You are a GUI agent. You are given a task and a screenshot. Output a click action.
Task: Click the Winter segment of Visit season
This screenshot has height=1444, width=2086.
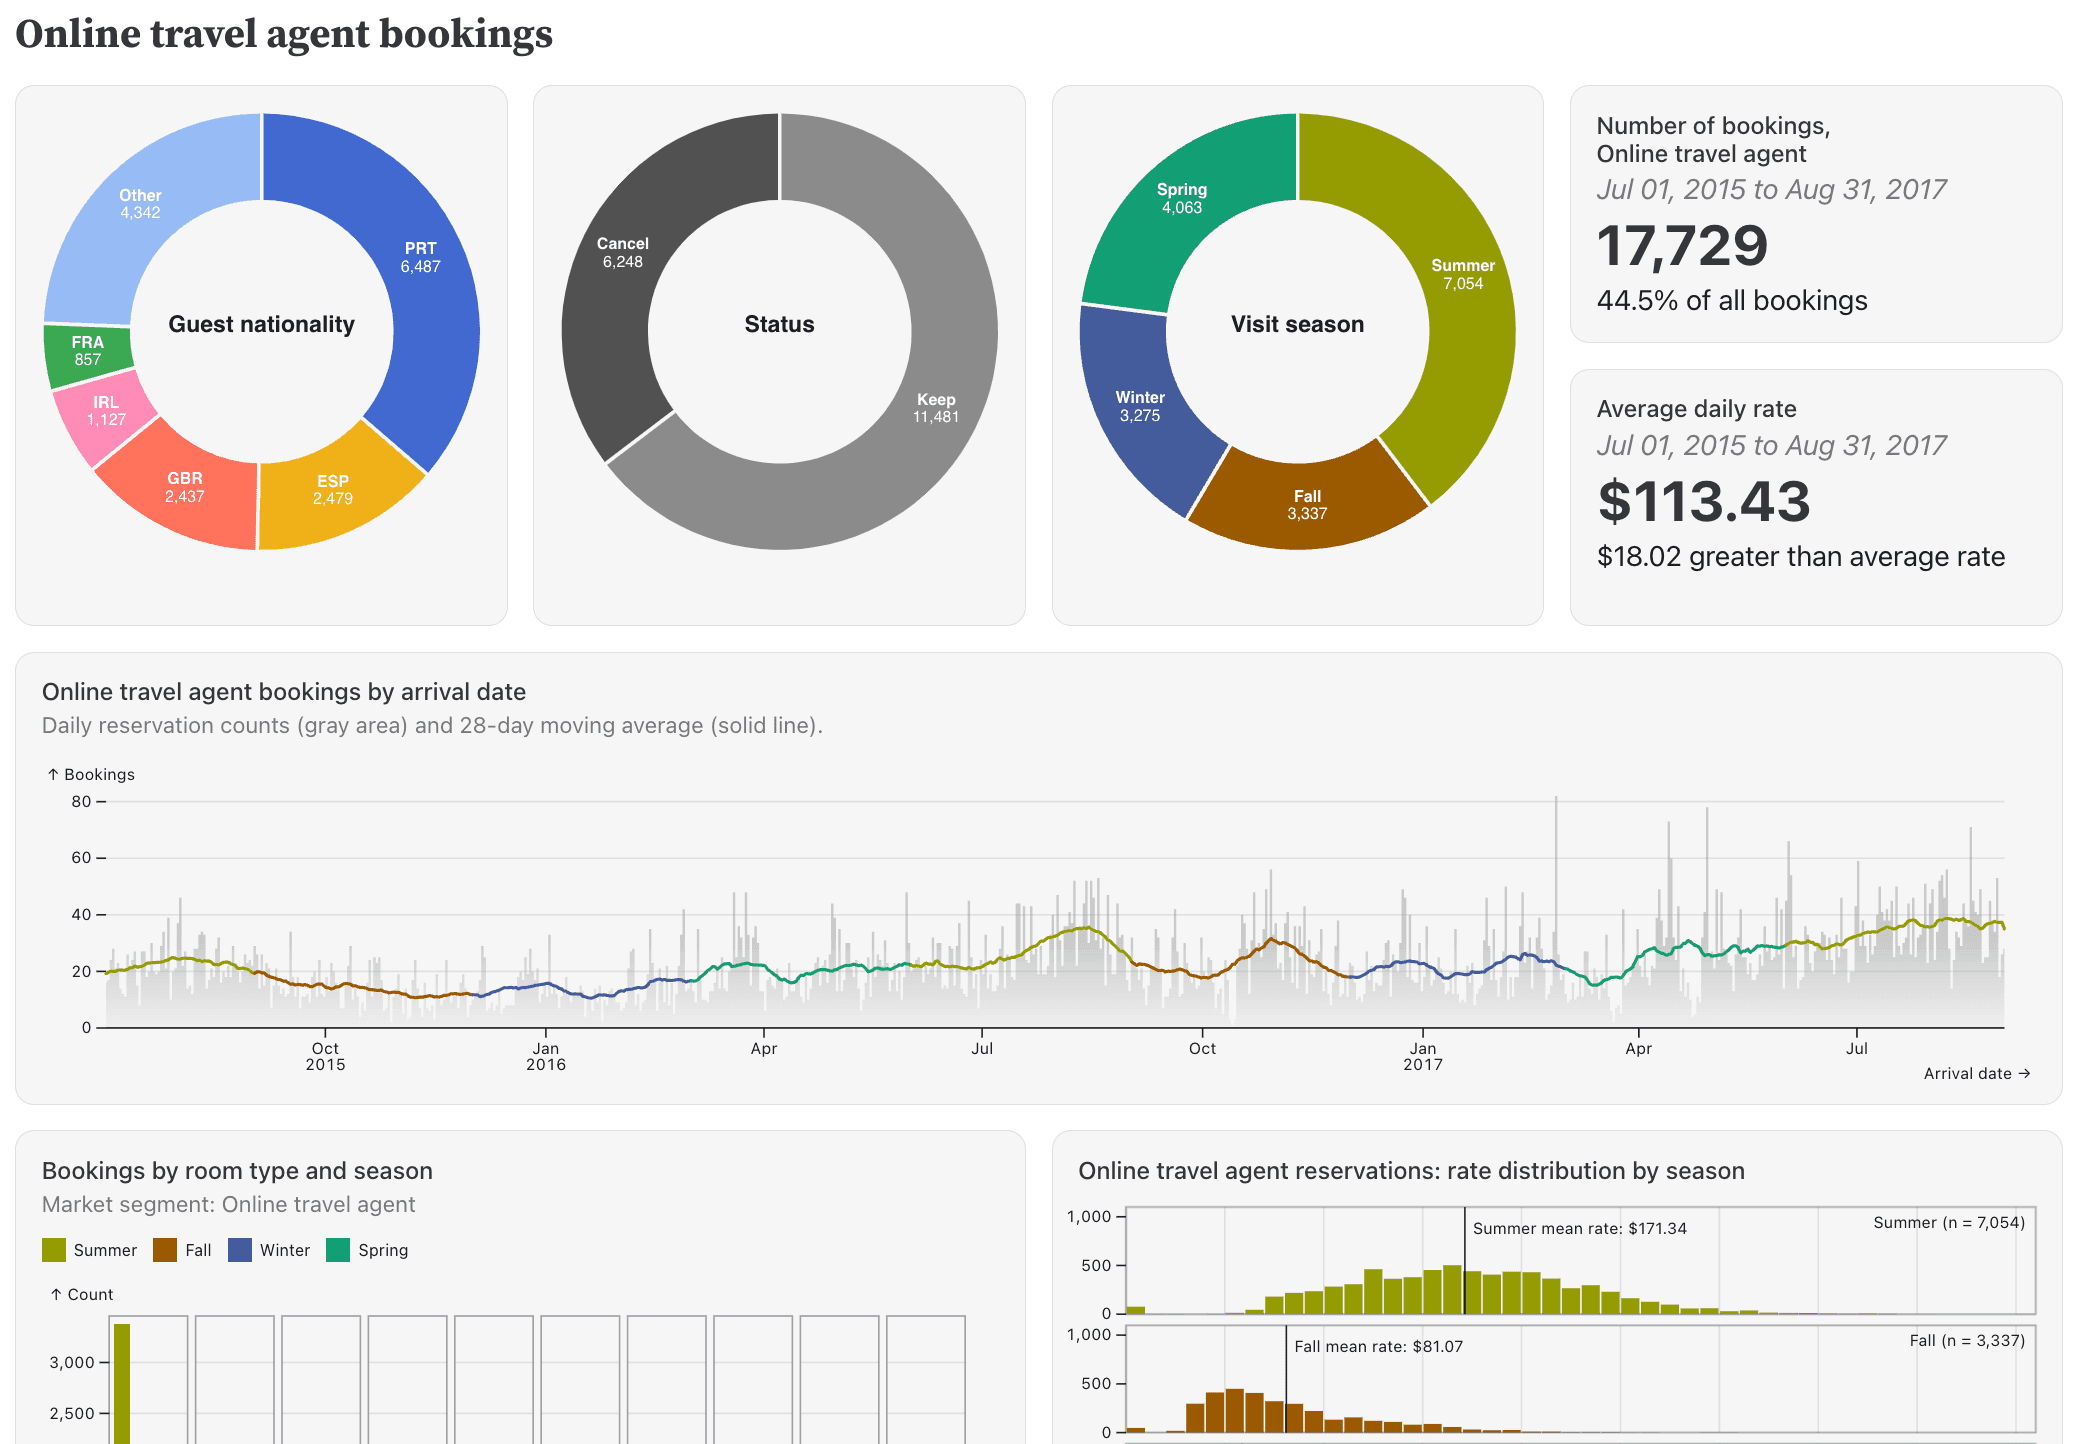tap(1138, 406)
